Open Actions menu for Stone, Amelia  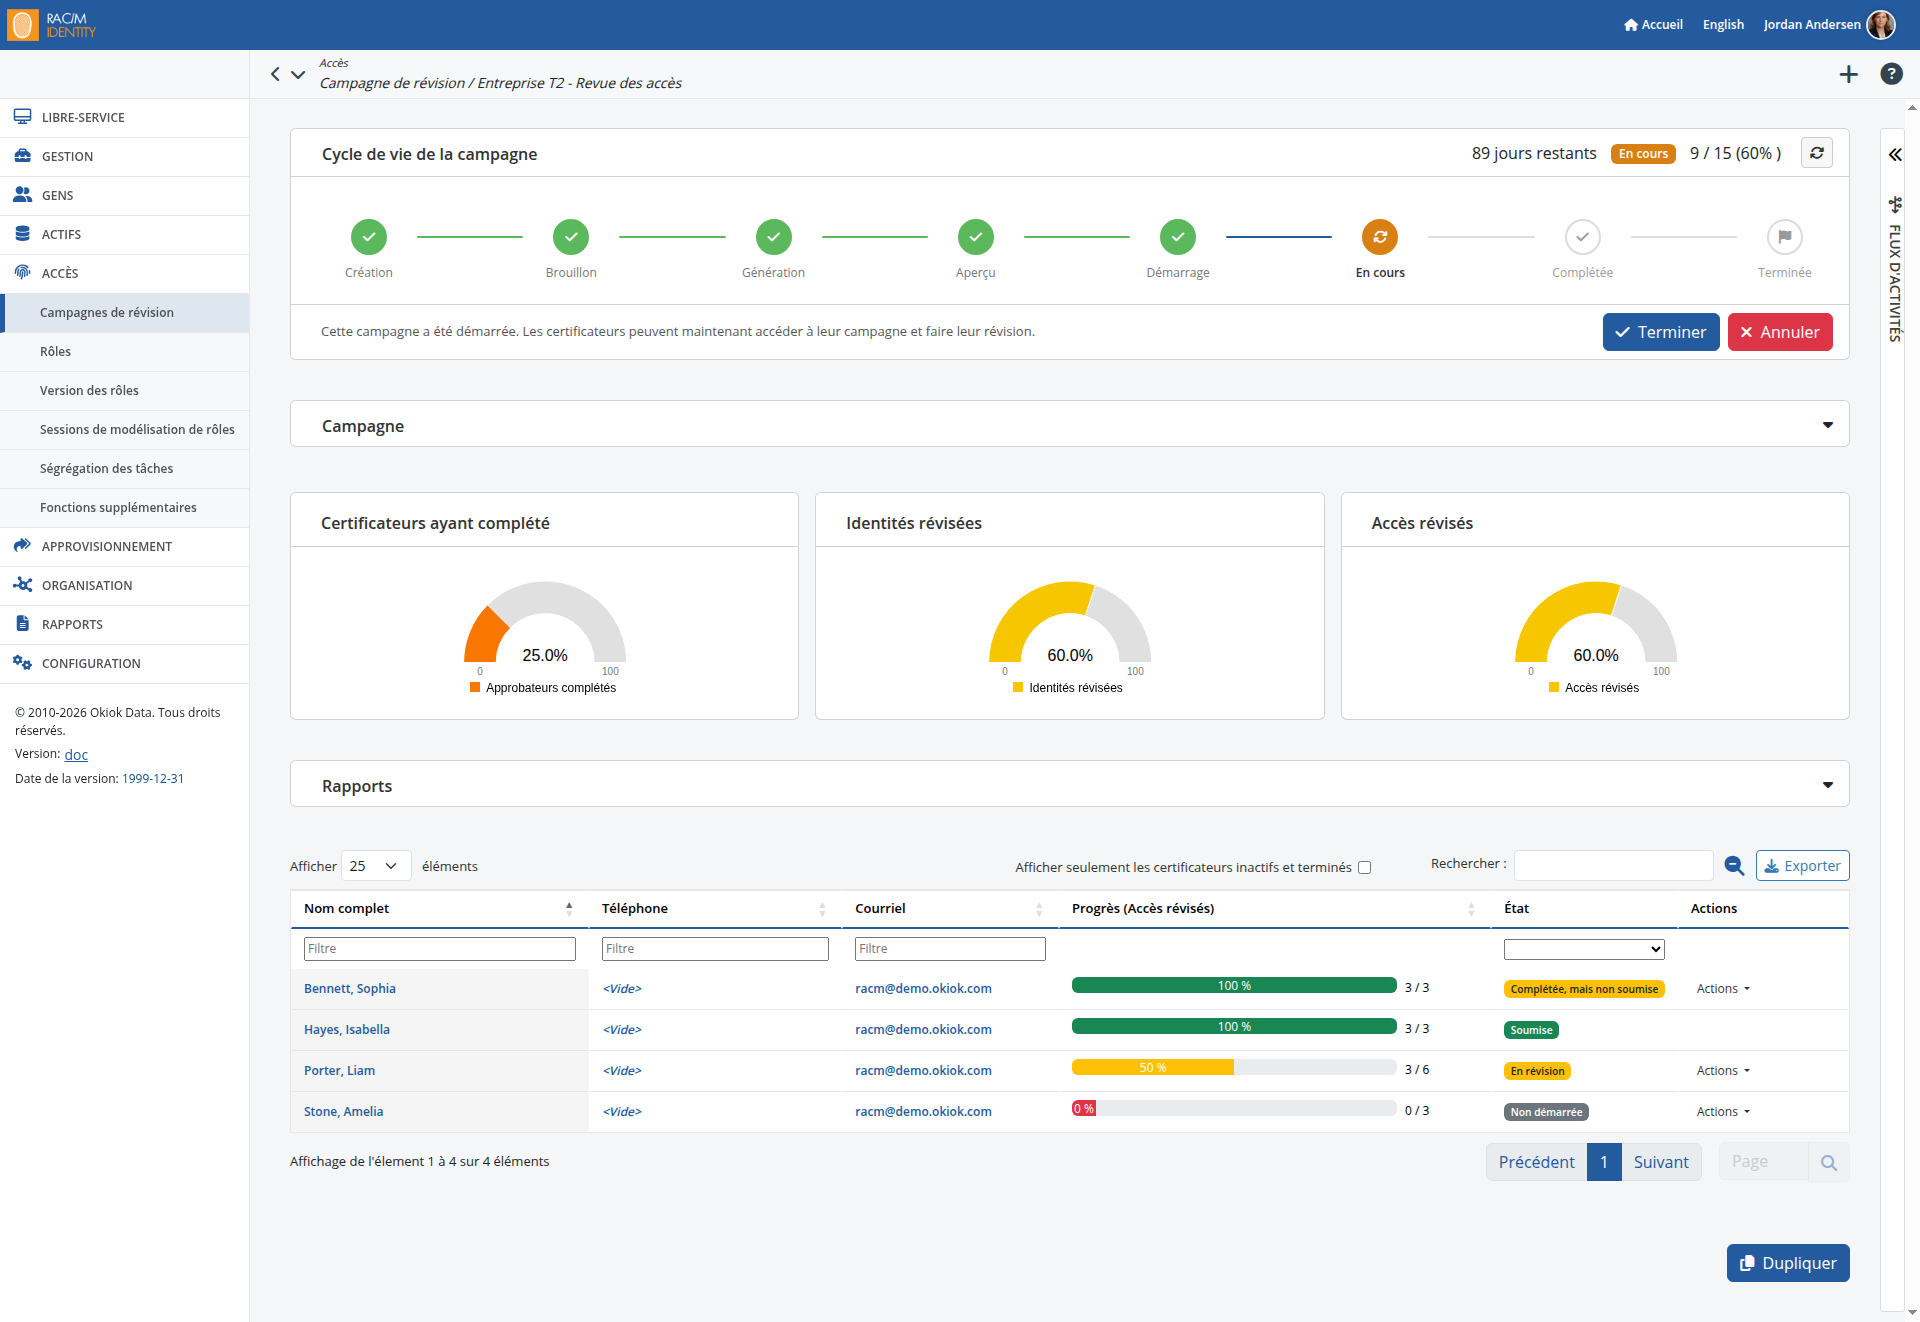click(x=1723, y=1112)
